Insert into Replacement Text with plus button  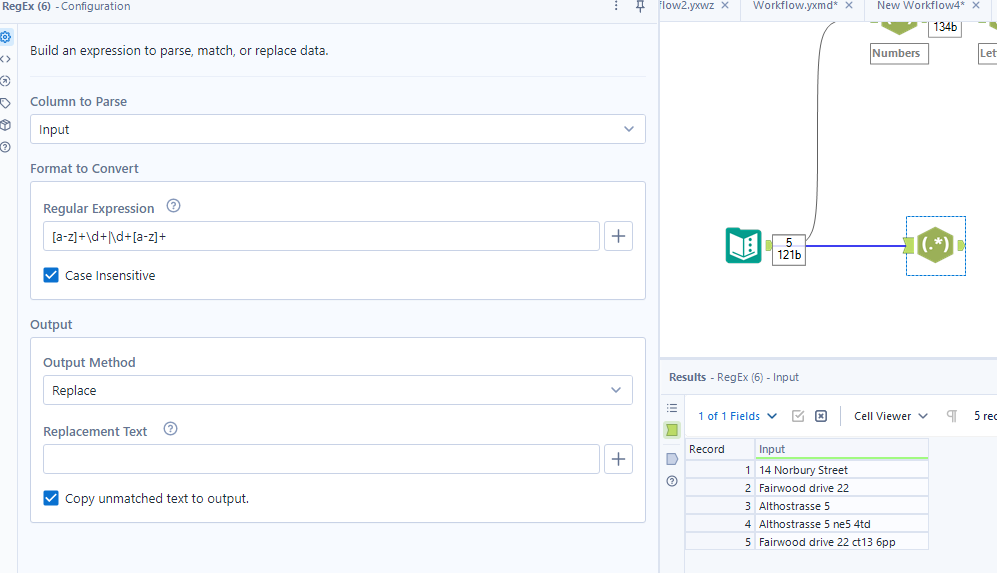click(x=618, y=459)
